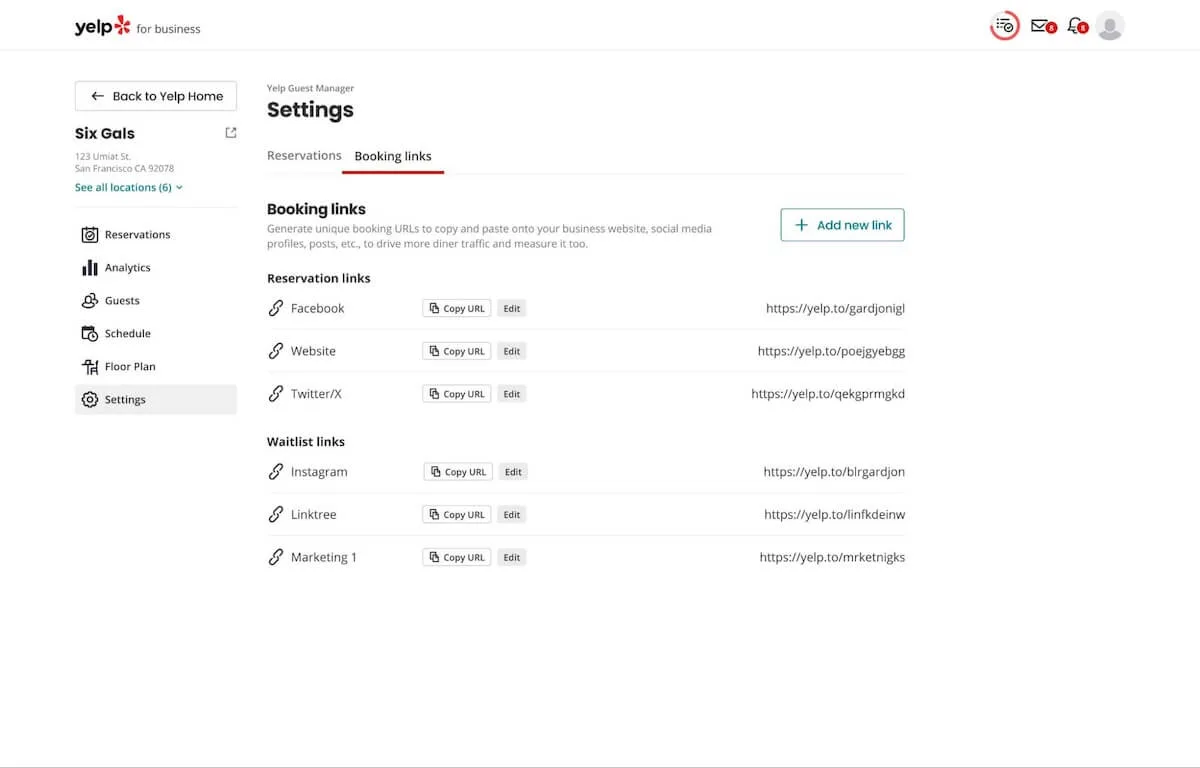Open Schedule in the sidebar menu

coord(156,334)
